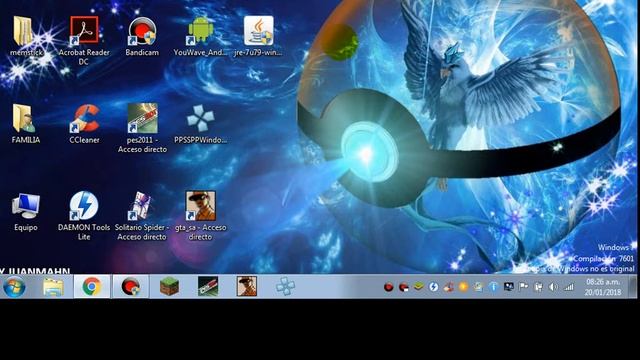This screenshot has height=360, width=640.
Task: Launch the YouWave Android shortcut
Action: [x=200, y=36]
